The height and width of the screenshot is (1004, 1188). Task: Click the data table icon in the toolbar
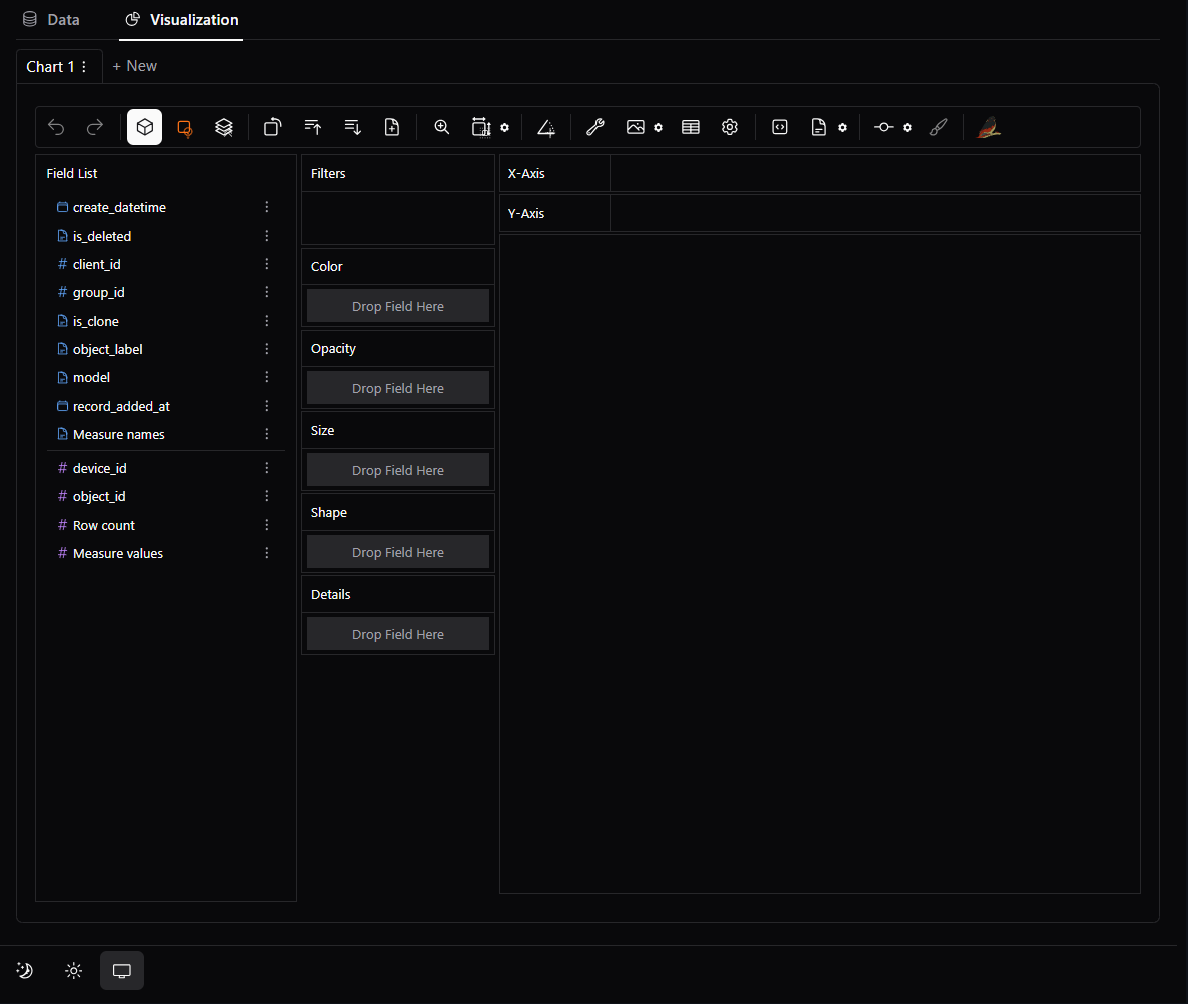tap(690, 127)
